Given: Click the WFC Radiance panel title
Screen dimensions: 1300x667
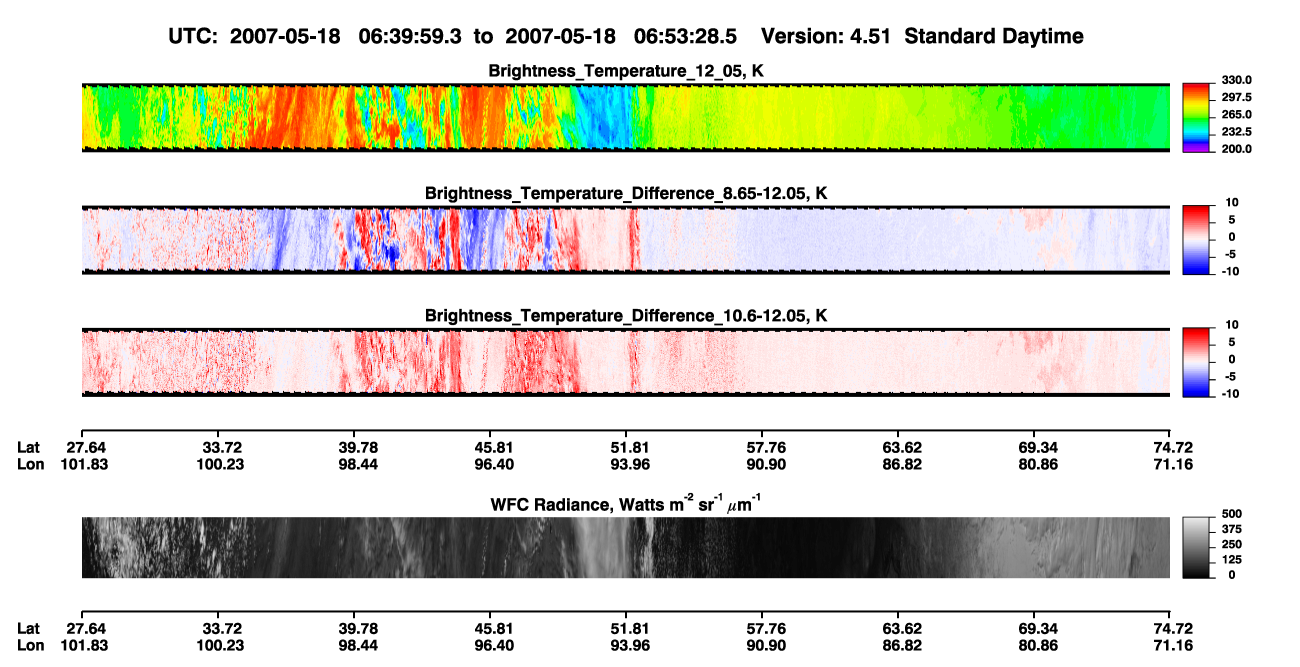Looking at the screenshot, I should (x=626, y=504).
